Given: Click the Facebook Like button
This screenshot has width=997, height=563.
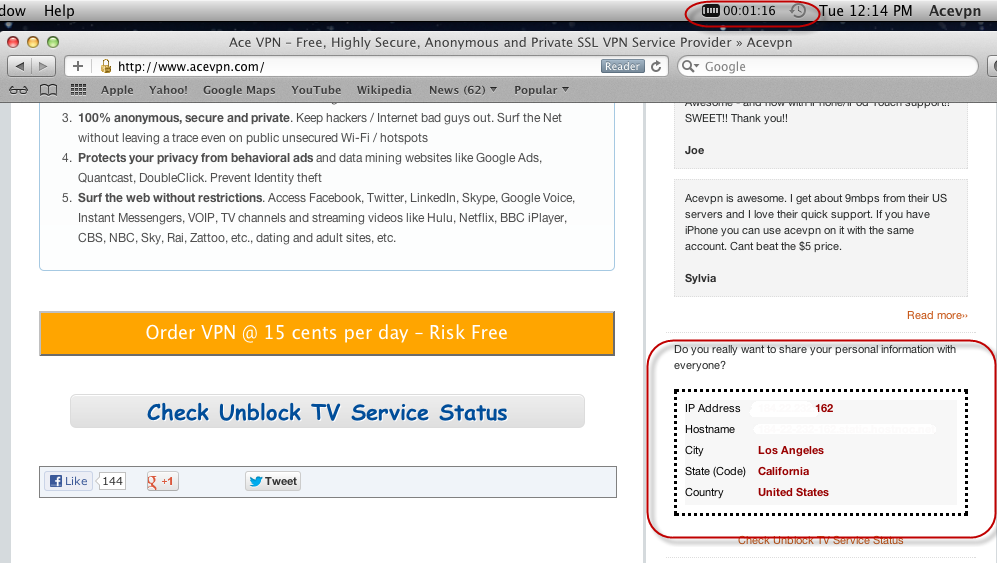Looking at the screenshot, I should point(69,481).
